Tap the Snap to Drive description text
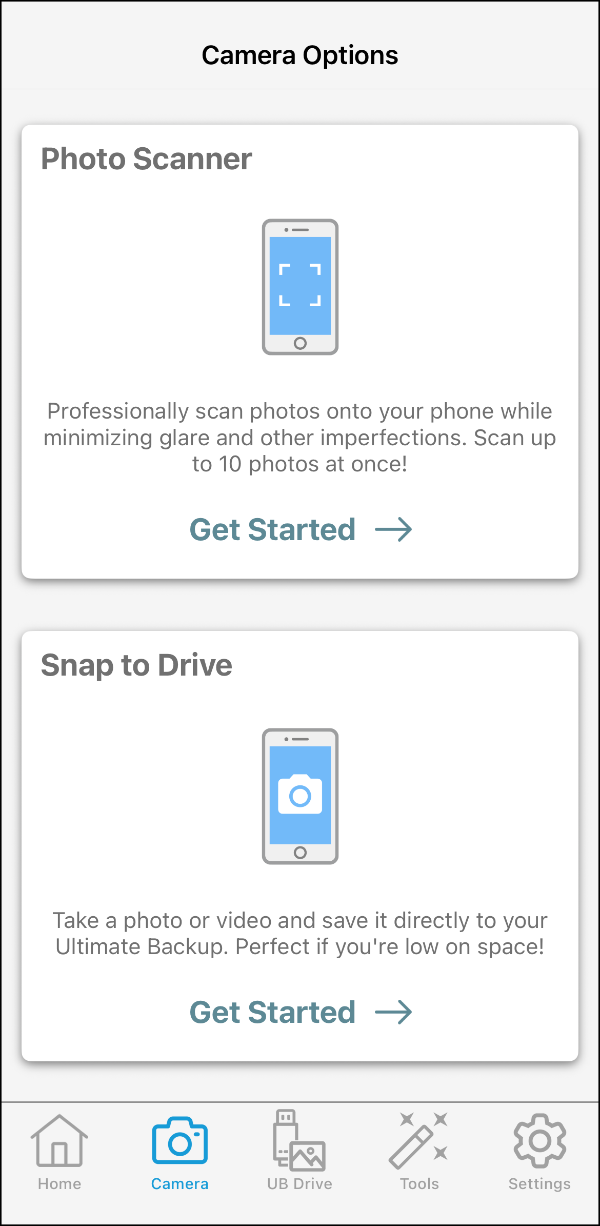This screenshot has height=1226, width=600. (x=300, y=933)
